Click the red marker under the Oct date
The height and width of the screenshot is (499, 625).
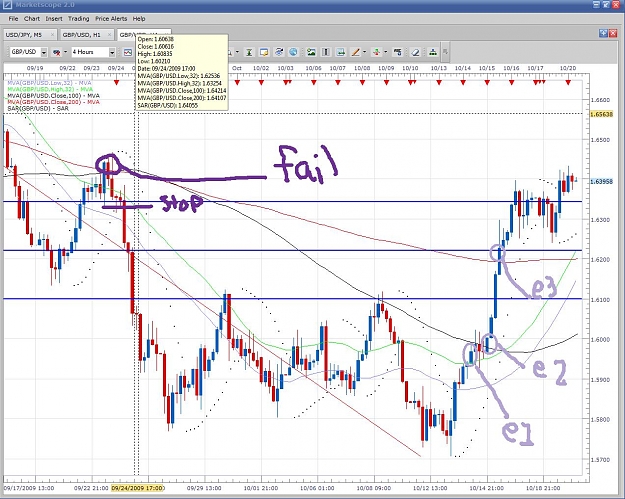(x=237, y=83)
